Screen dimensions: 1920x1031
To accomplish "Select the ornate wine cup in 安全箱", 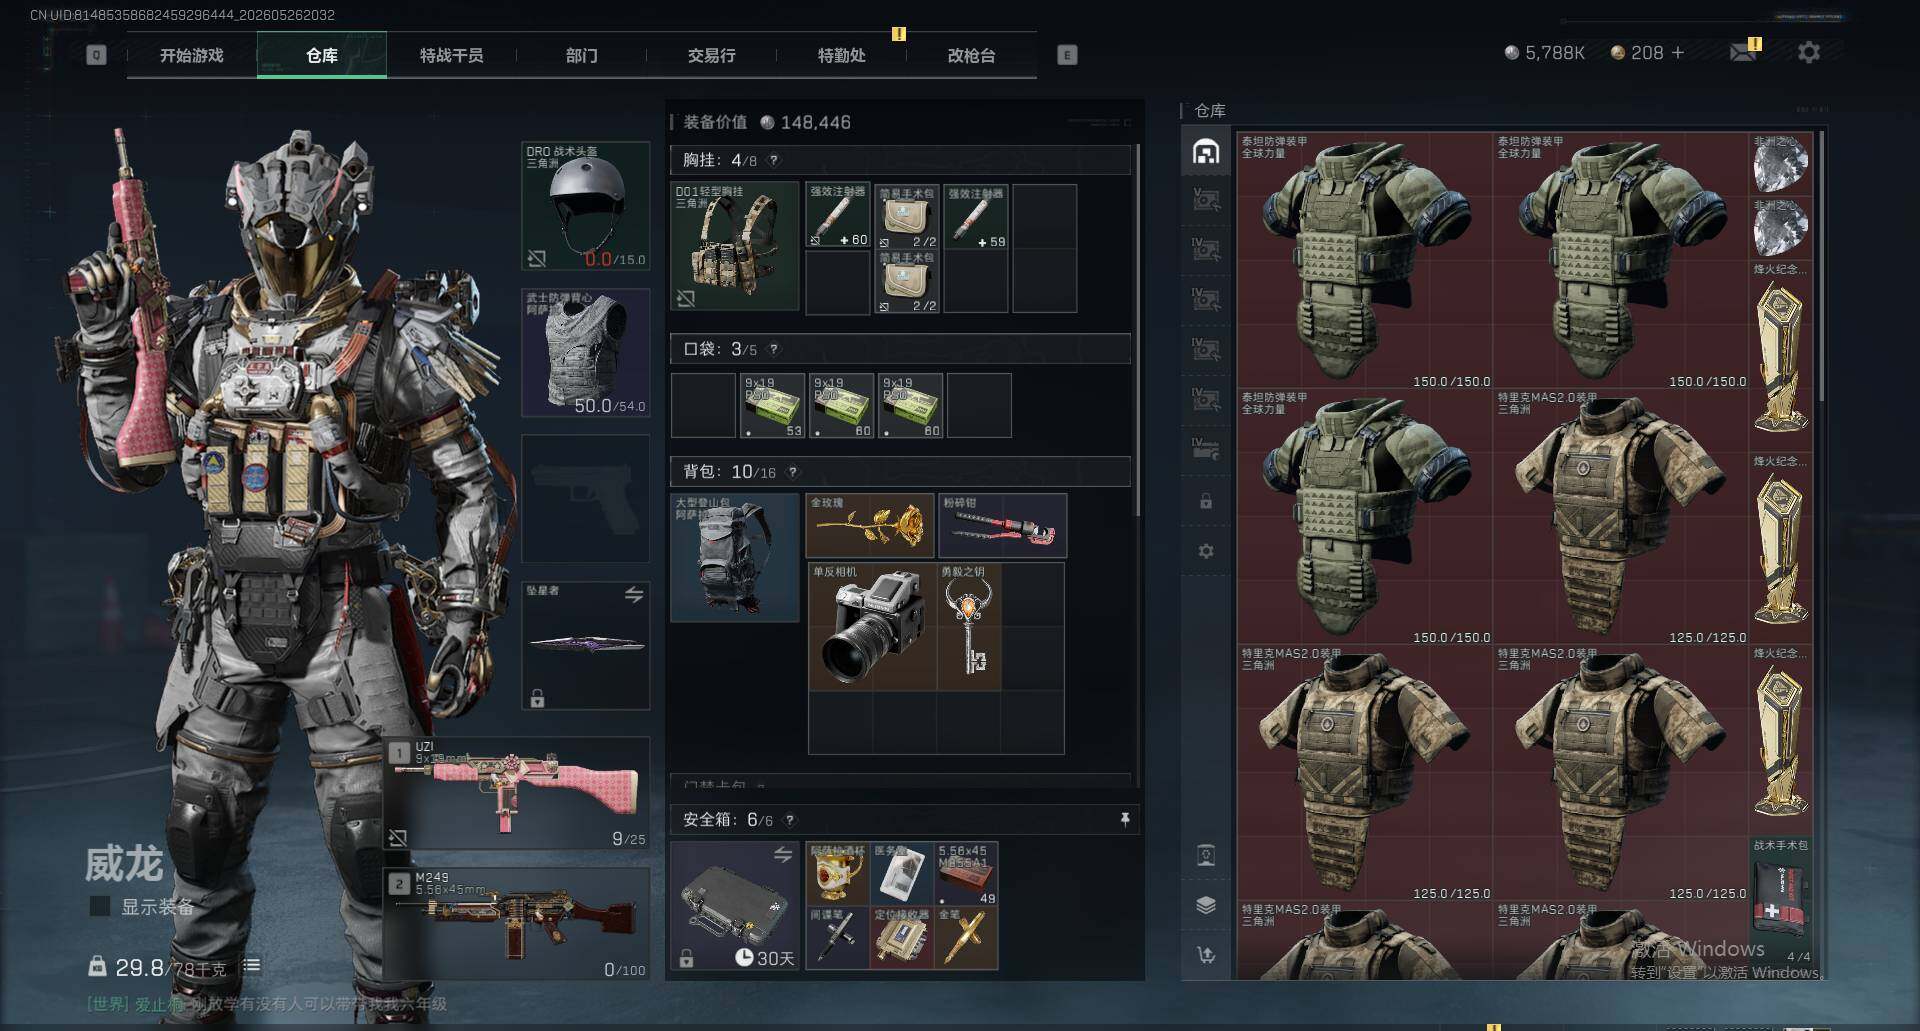I will (x=838, y=873).
